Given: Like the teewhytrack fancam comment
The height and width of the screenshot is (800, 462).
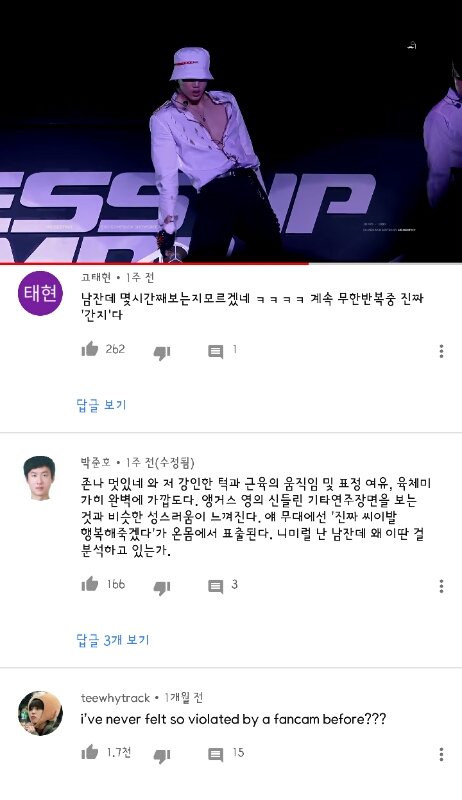Looking at the screenshot, I should 90,752.
